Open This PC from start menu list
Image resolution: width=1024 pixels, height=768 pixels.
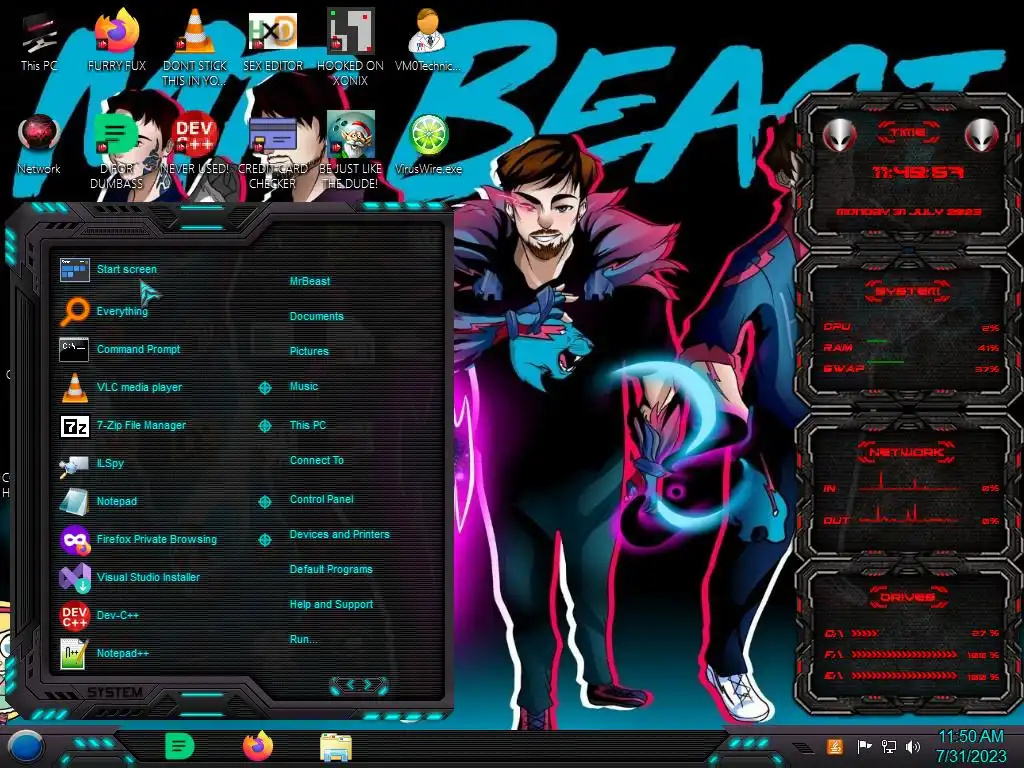[308, 425]
